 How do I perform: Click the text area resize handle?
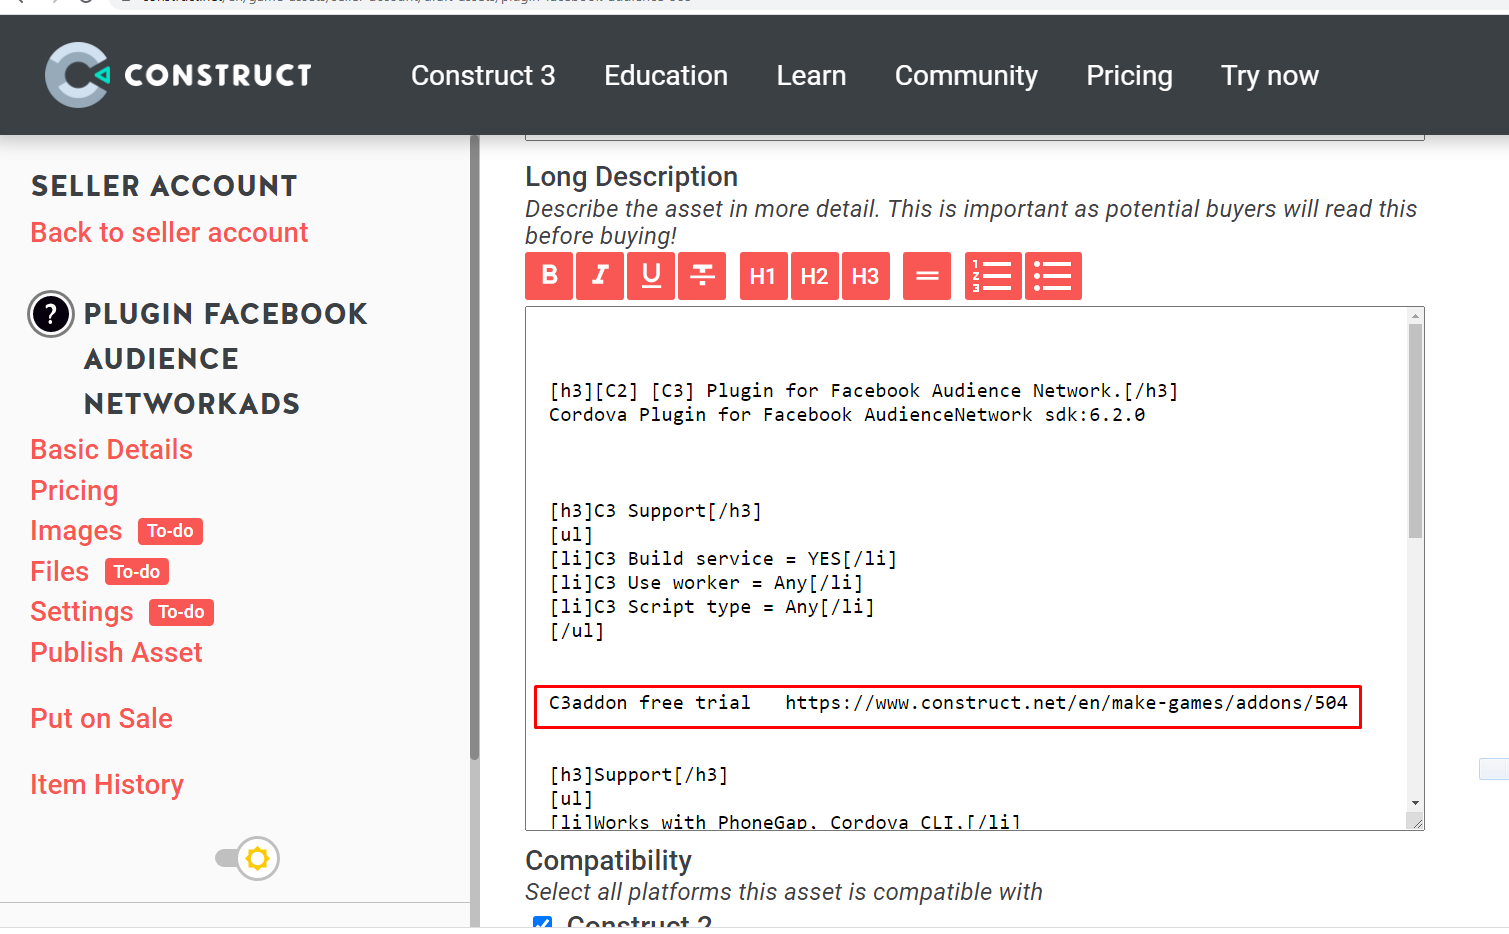[1416, 822]
